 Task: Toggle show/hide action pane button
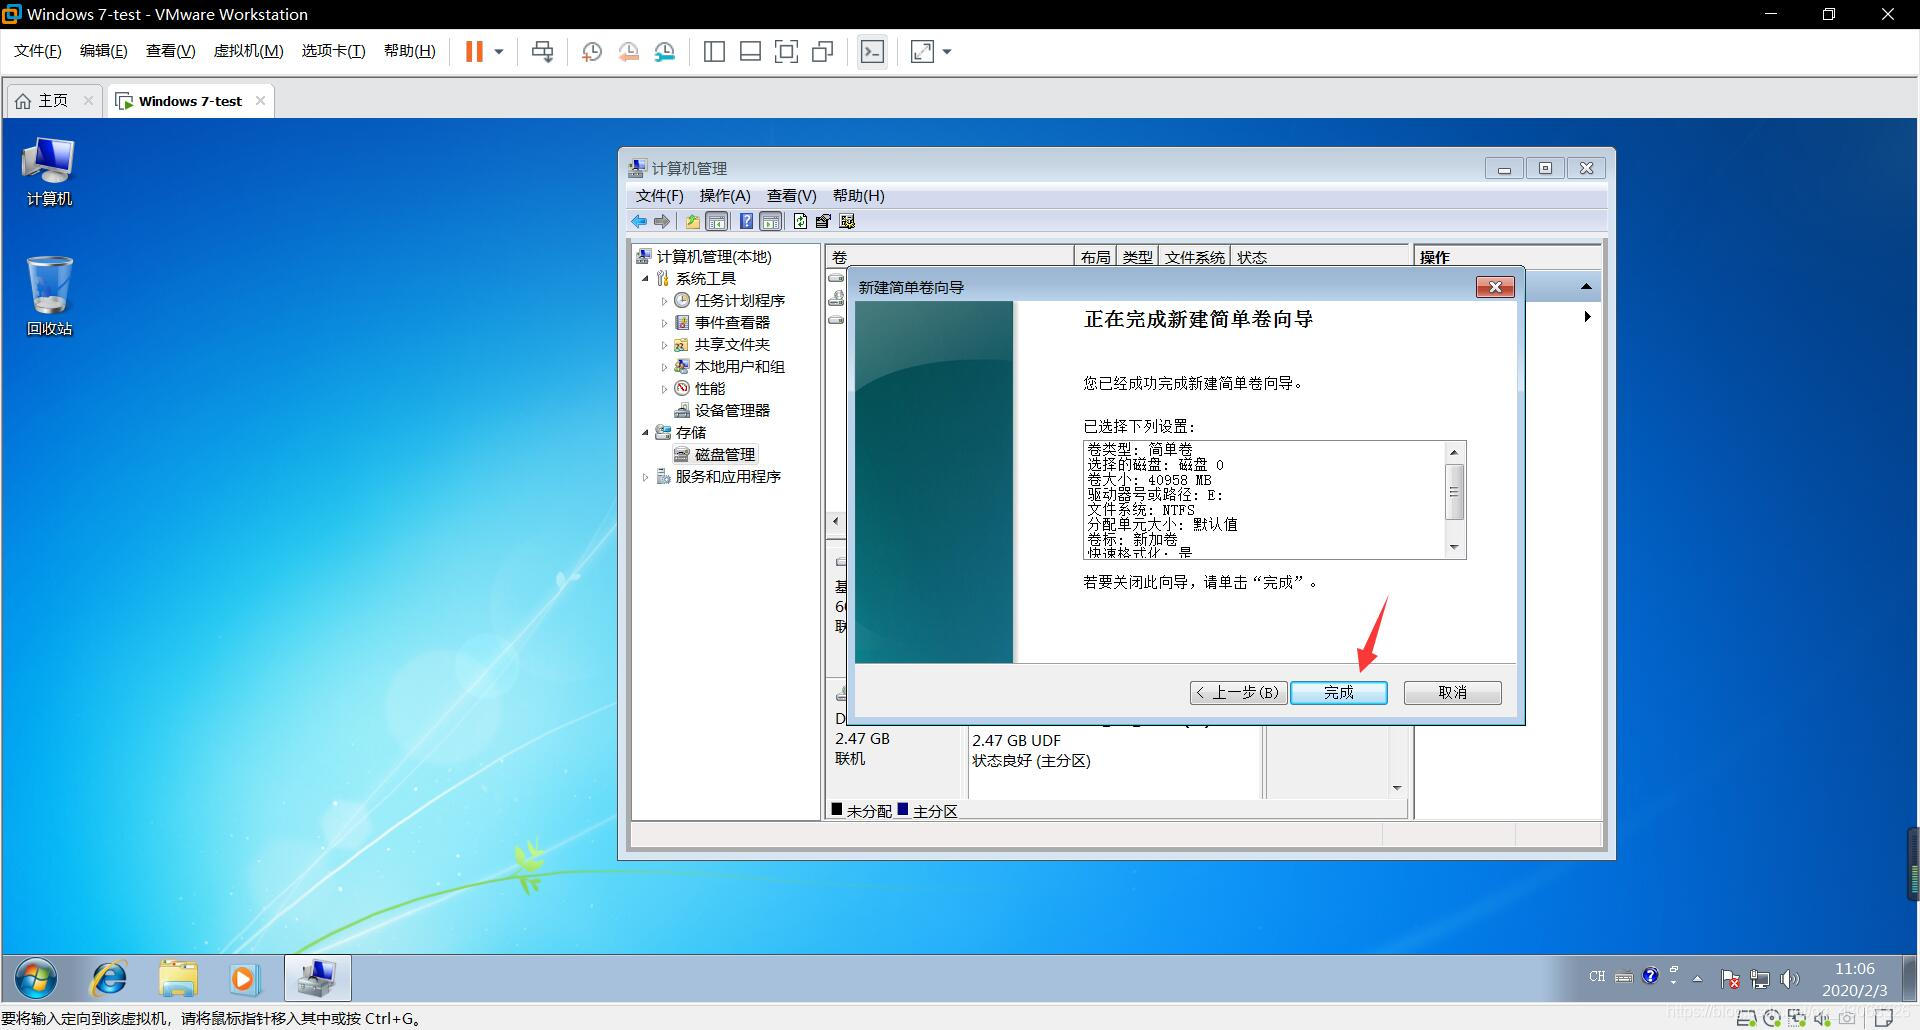(770, 222)
